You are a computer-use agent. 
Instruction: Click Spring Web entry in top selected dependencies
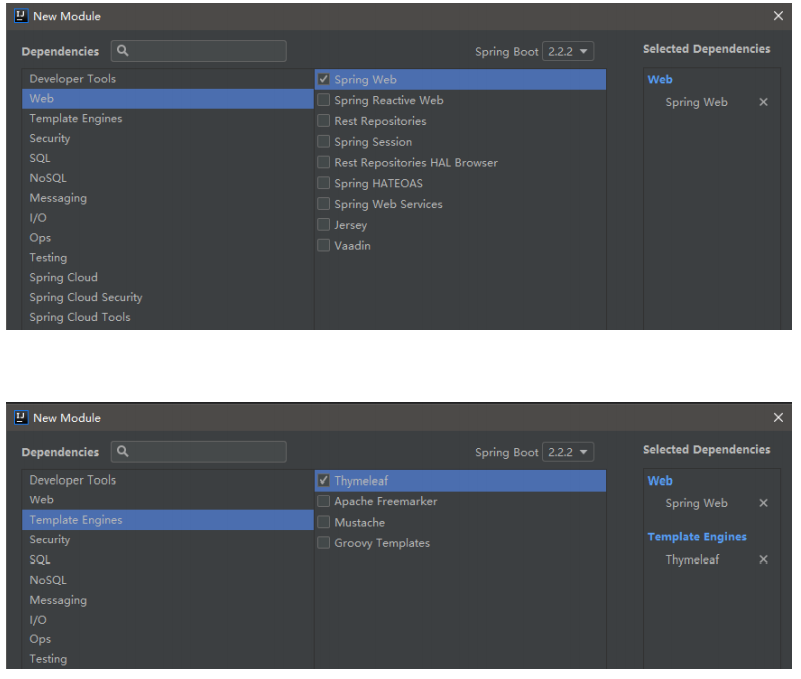696,102
